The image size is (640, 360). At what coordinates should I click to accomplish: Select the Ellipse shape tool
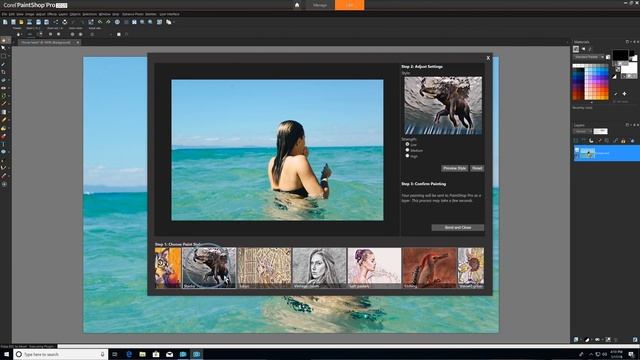click(4, 152)
